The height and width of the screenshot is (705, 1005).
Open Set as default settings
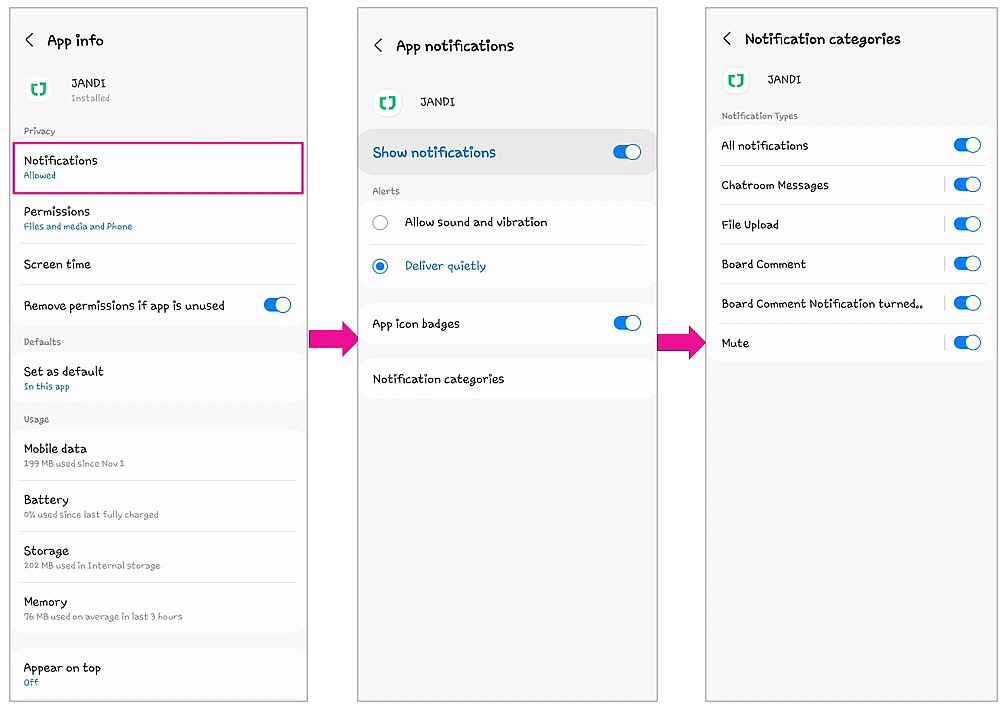[x=157, y=377]
